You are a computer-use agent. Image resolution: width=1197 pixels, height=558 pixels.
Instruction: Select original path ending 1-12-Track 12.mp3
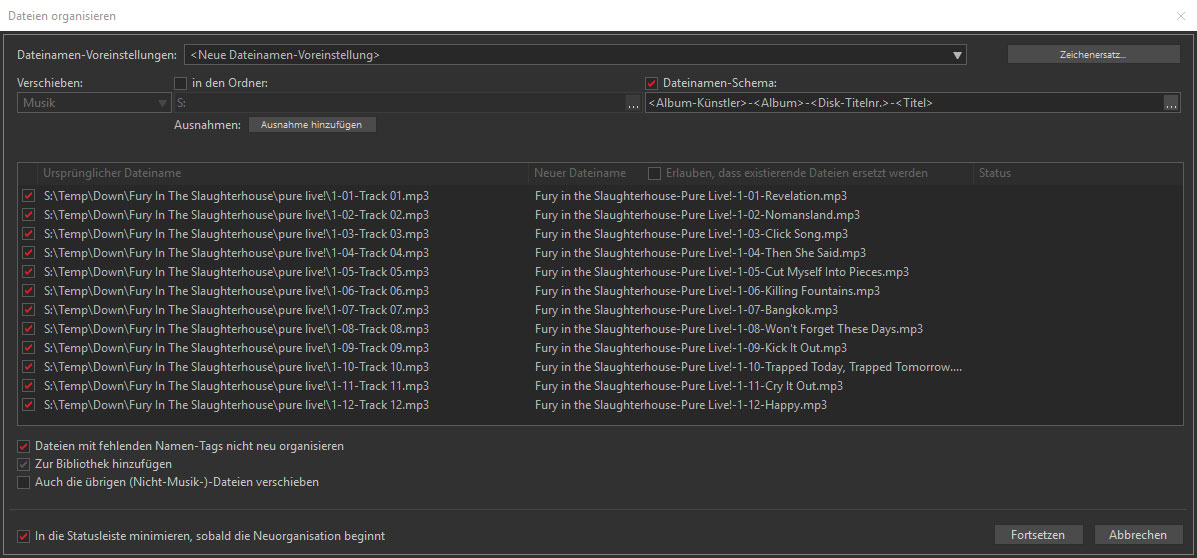[x=237, y=405]
